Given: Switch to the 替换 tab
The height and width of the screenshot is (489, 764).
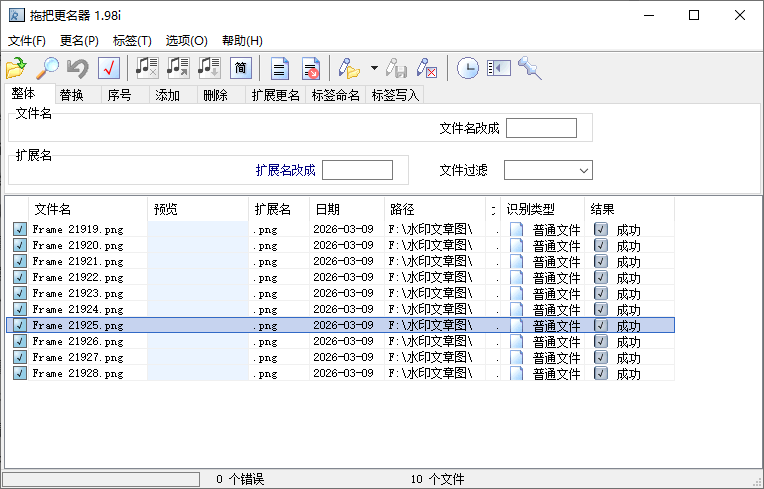Looking at the screenshot, I should [78, 95].
